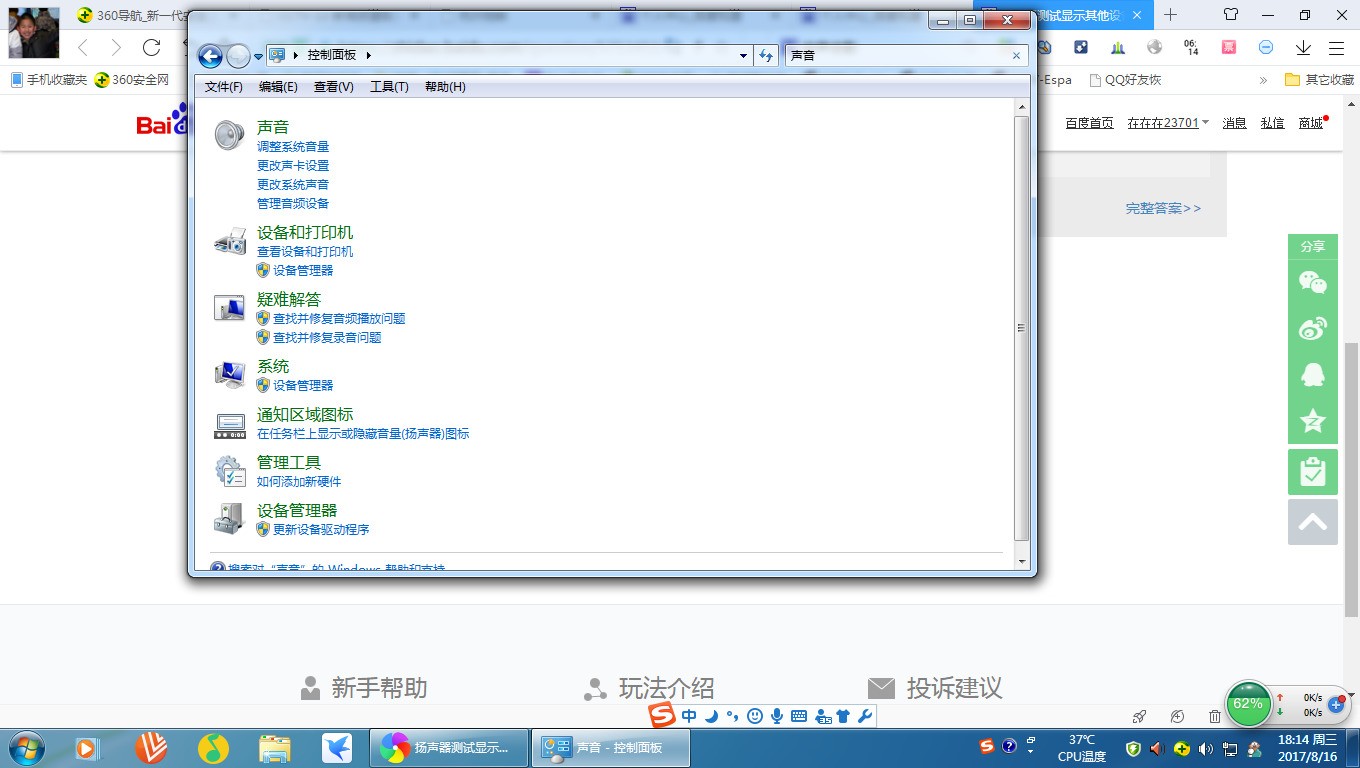Click 完整答案>> link on webpage
Viewport: 1360px width, 768px height.
[x=1163, y=208]
